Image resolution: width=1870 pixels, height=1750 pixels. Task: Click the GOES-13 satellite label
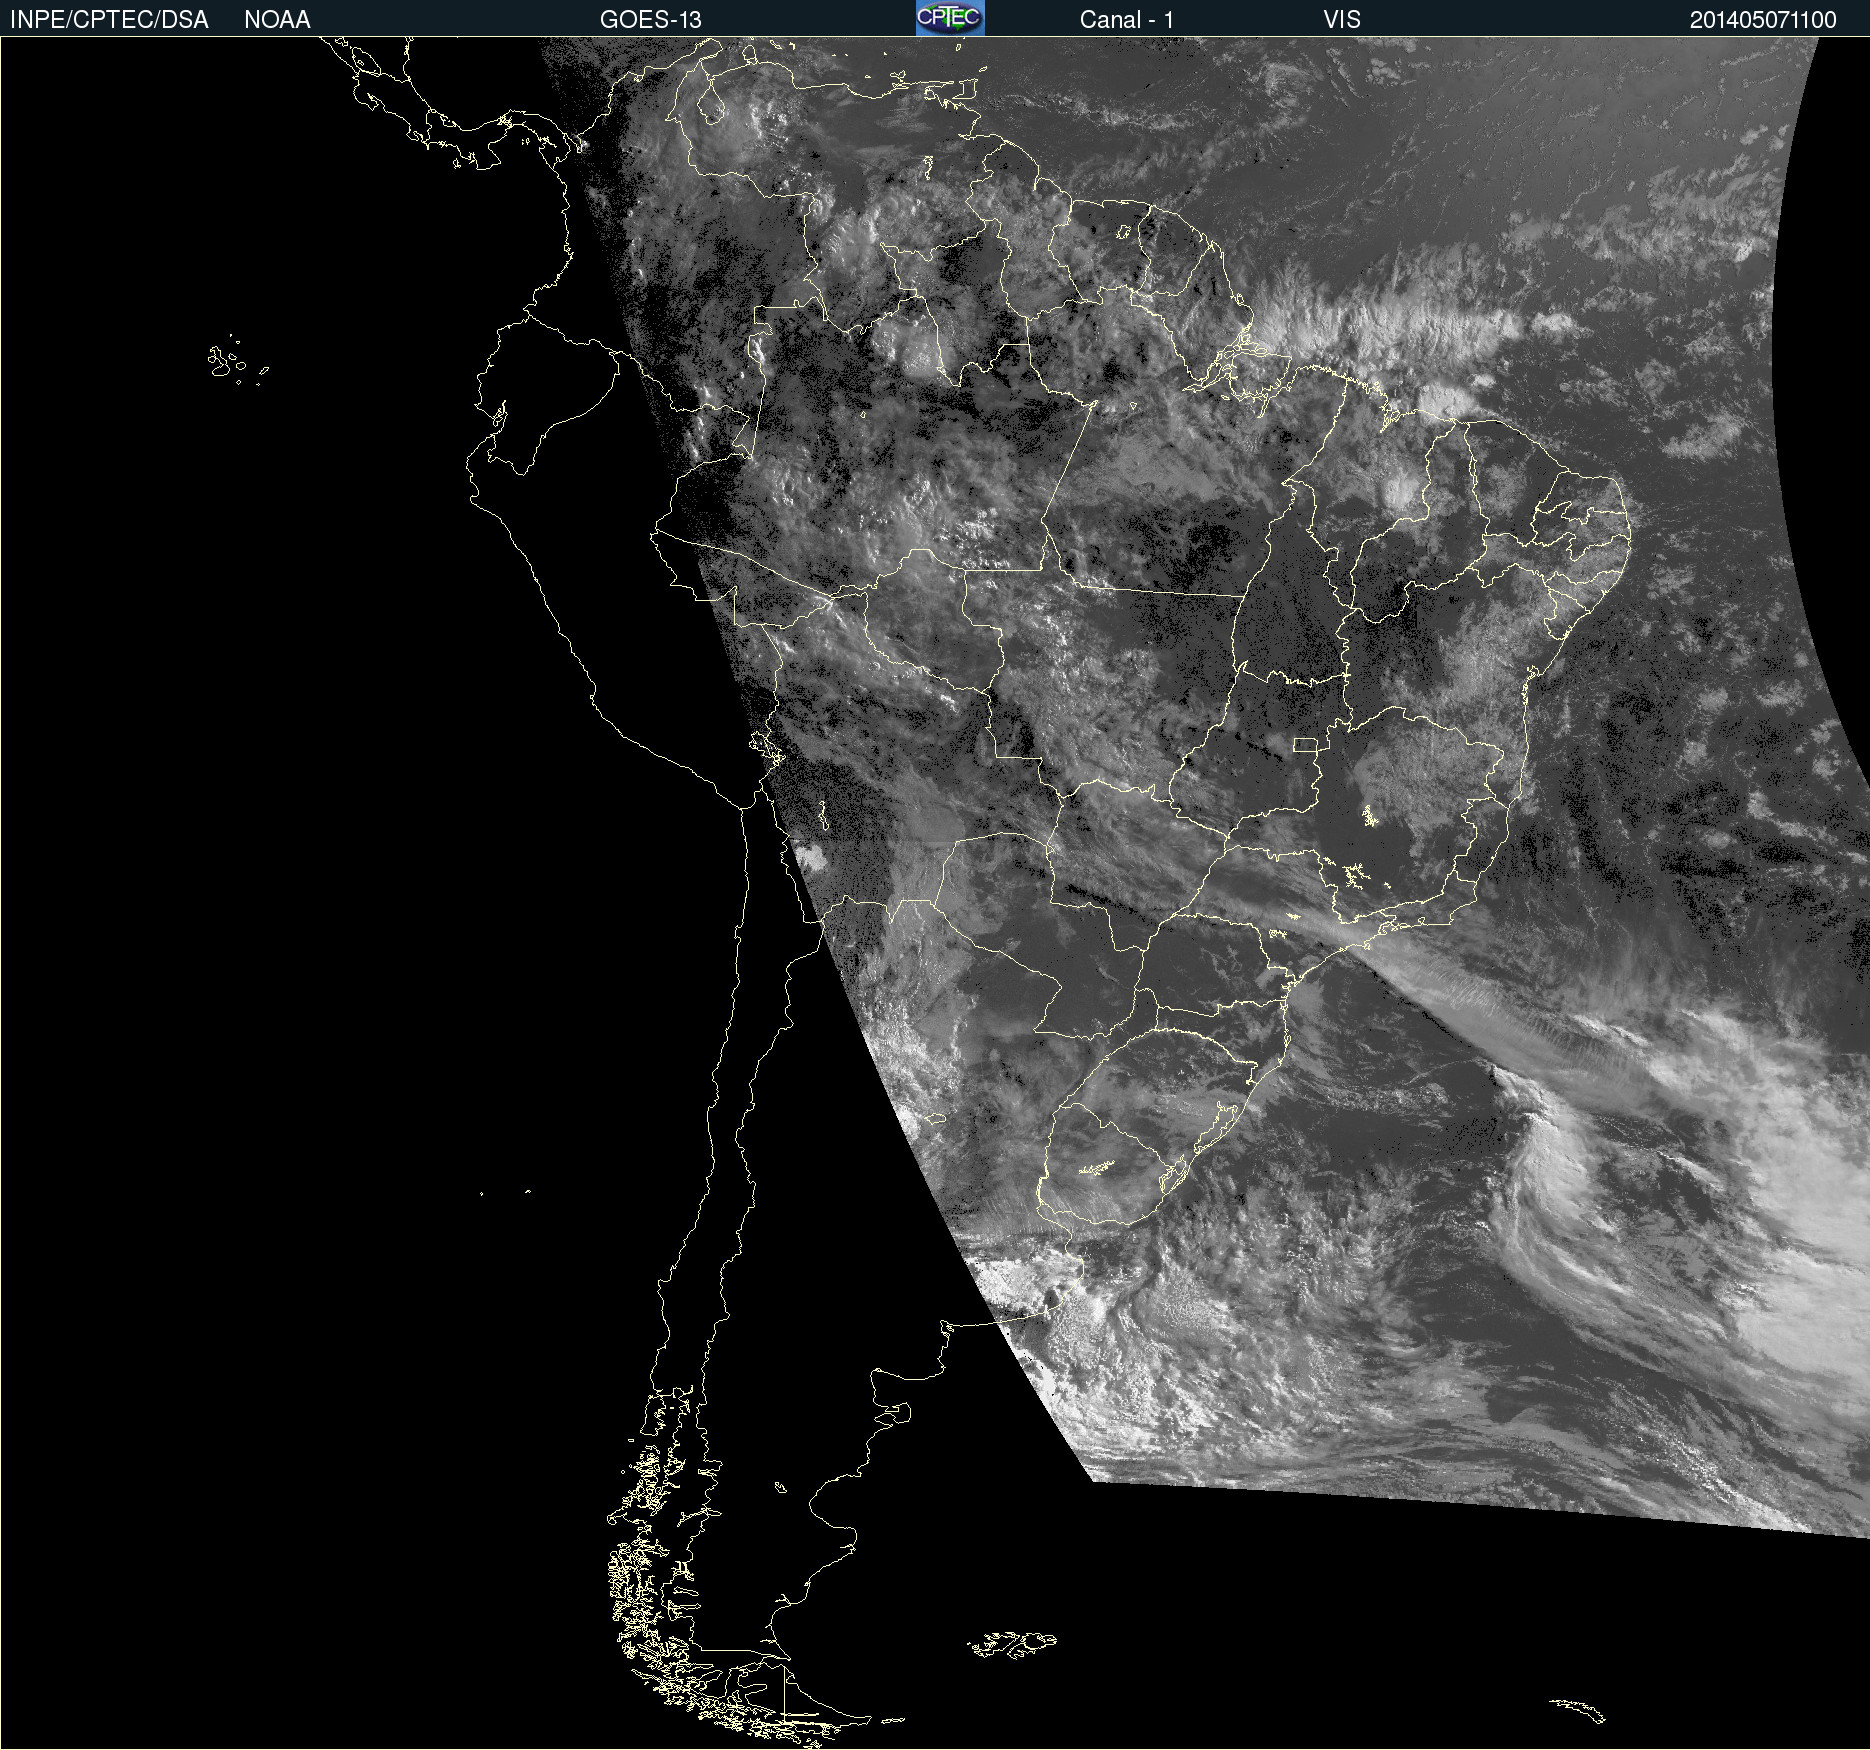point(651,20)
